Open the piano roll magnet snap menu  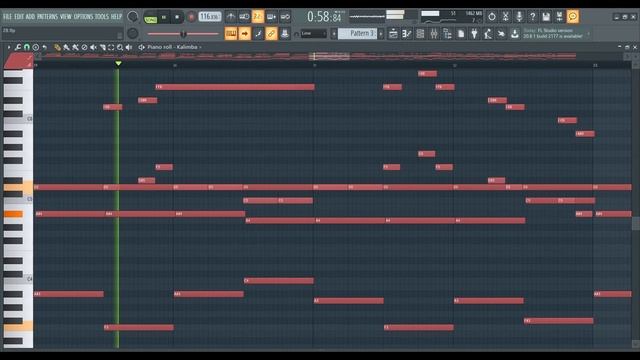click(x=27, y=47)
